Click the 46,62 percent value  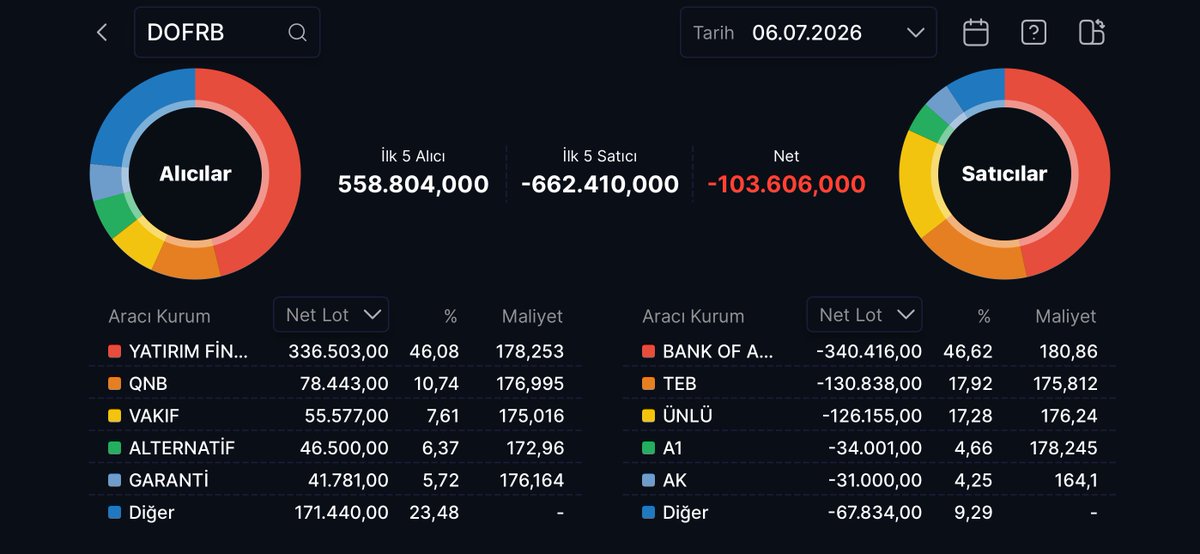967,352
